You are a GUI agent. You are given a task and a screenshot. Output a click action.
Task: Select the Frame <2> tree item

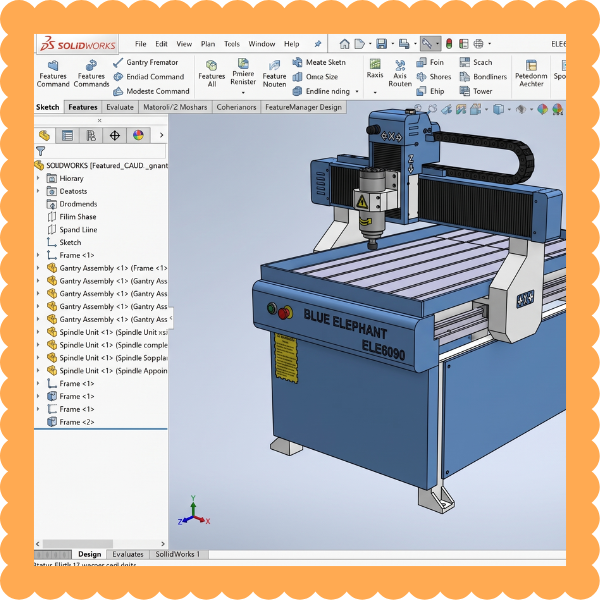pyautogui.click(x=70, y=422)
